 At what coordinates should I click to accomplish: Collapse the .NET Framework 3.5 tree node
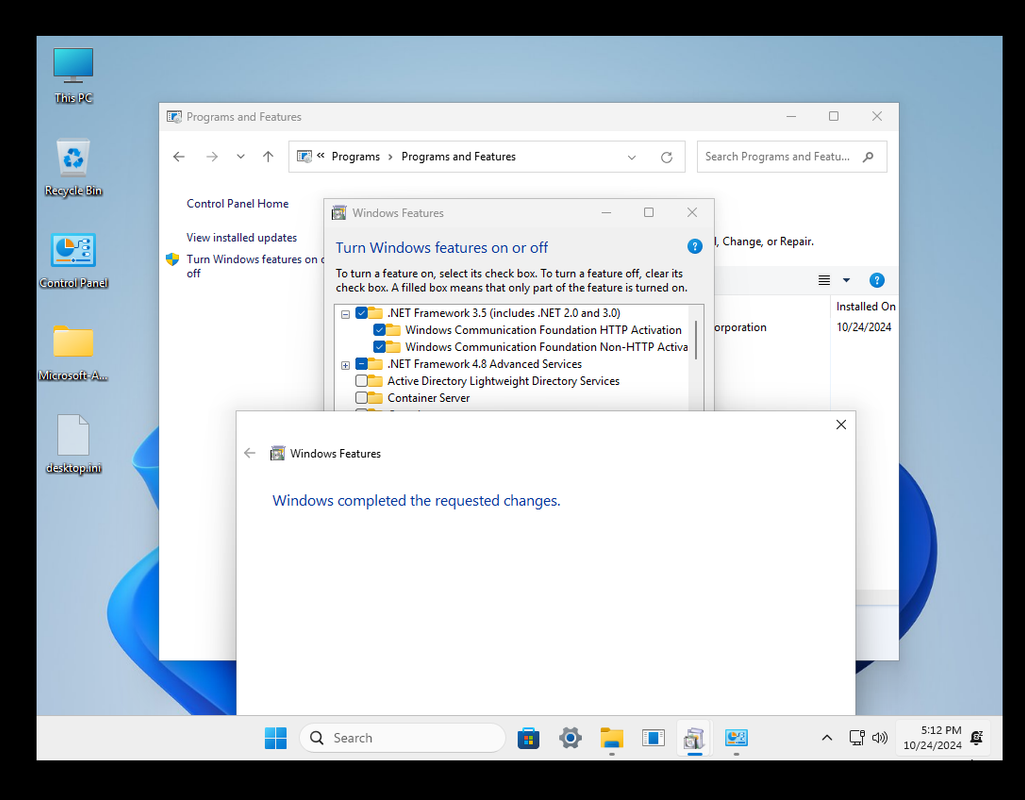point(345,314)
